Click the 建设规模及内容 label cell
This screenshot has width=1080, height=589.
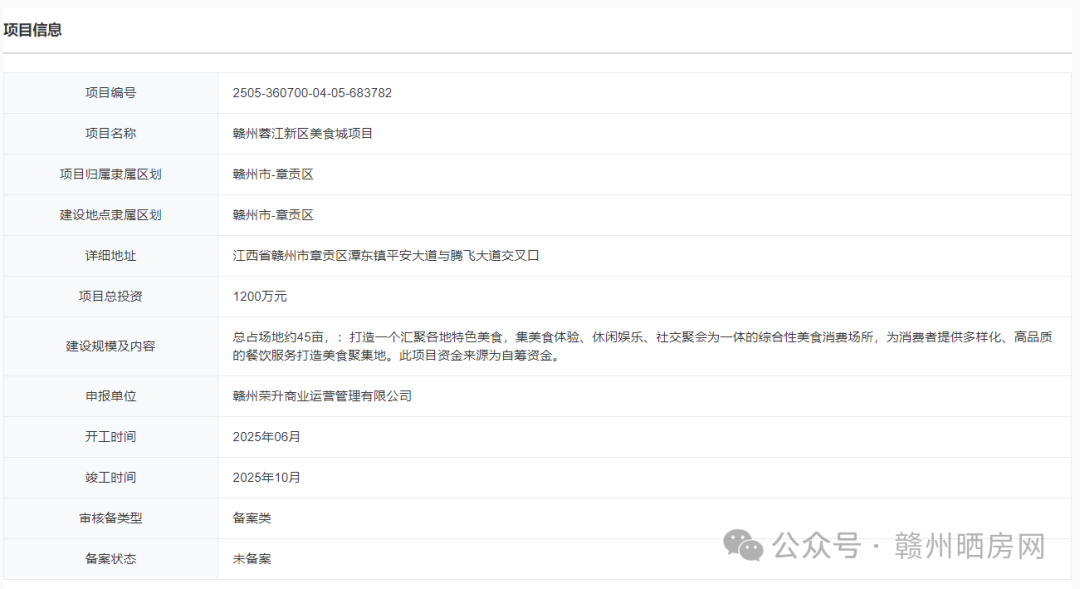[110, 346]
